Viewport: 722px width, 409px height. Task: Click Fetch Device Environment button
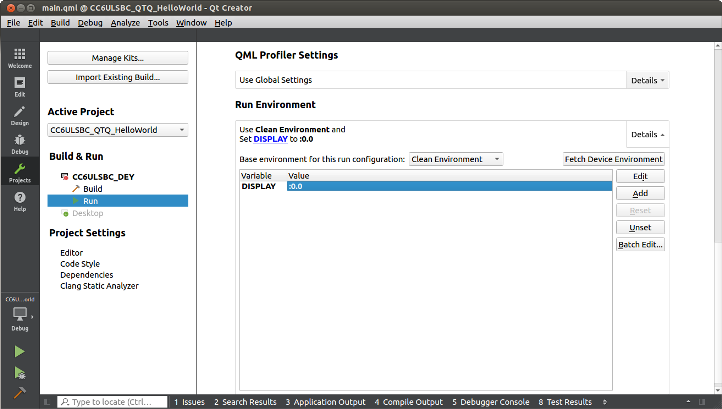(x=614, y=159)
